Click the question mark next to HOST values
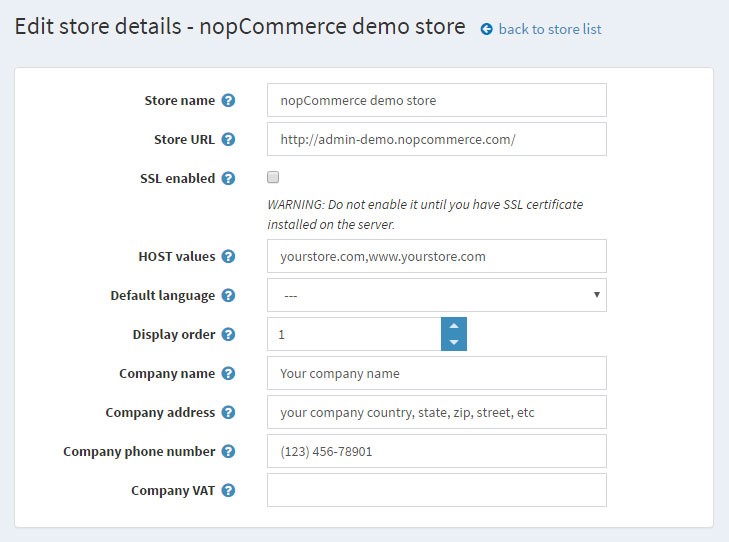Screen dimensions: 729x542 coord(228,257)
